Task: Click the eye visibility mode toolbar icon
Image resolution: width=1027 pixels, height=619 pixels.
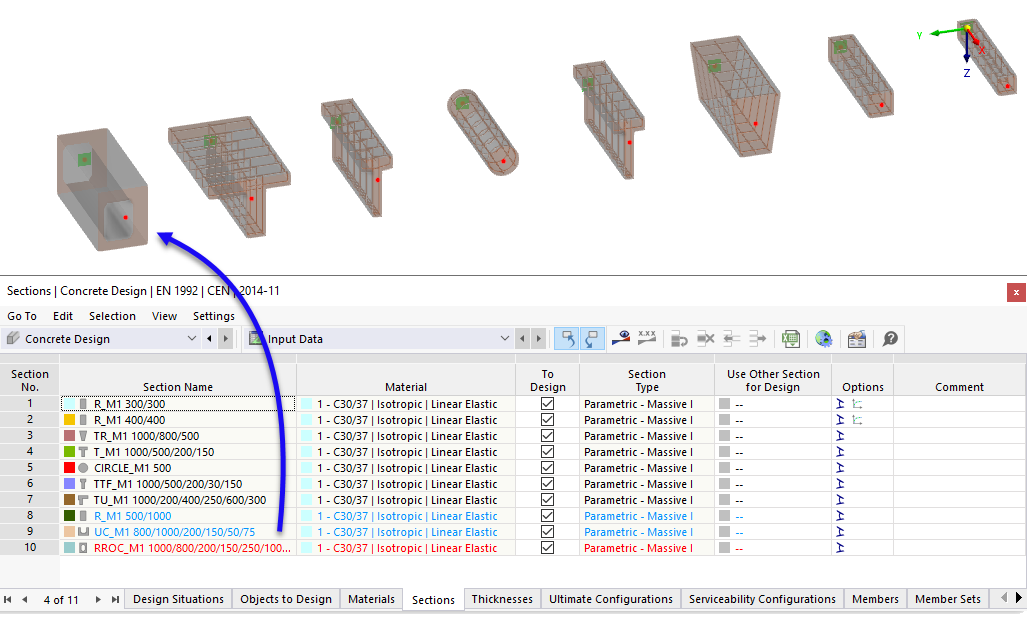Action: click(620, 339)
